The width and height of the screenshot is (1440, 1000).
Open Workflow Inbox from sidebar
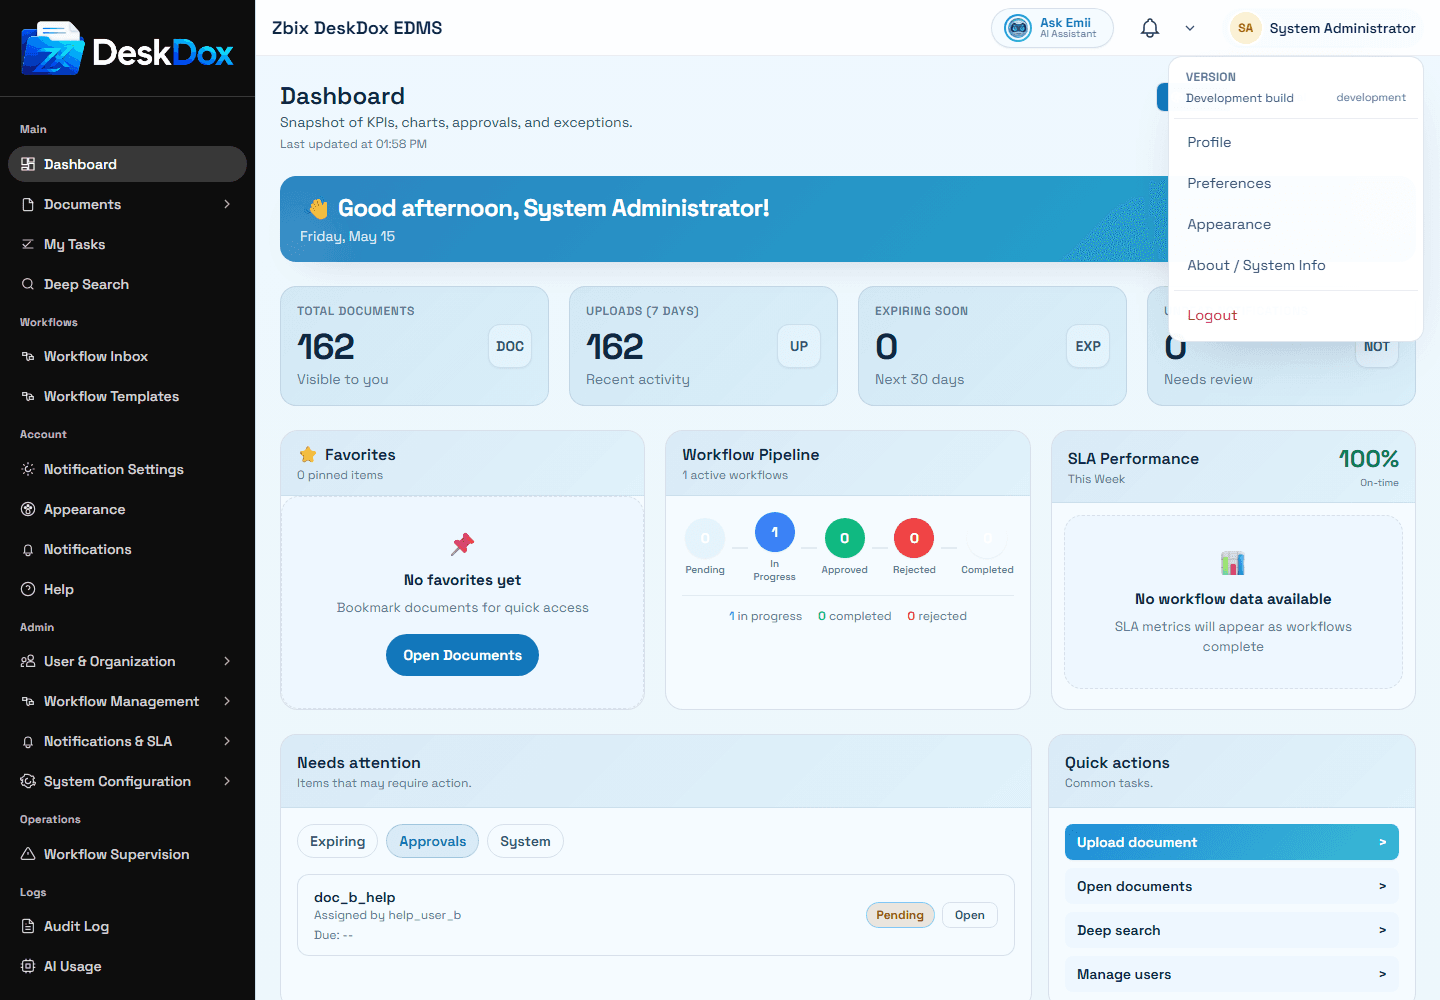pos(127,356)
